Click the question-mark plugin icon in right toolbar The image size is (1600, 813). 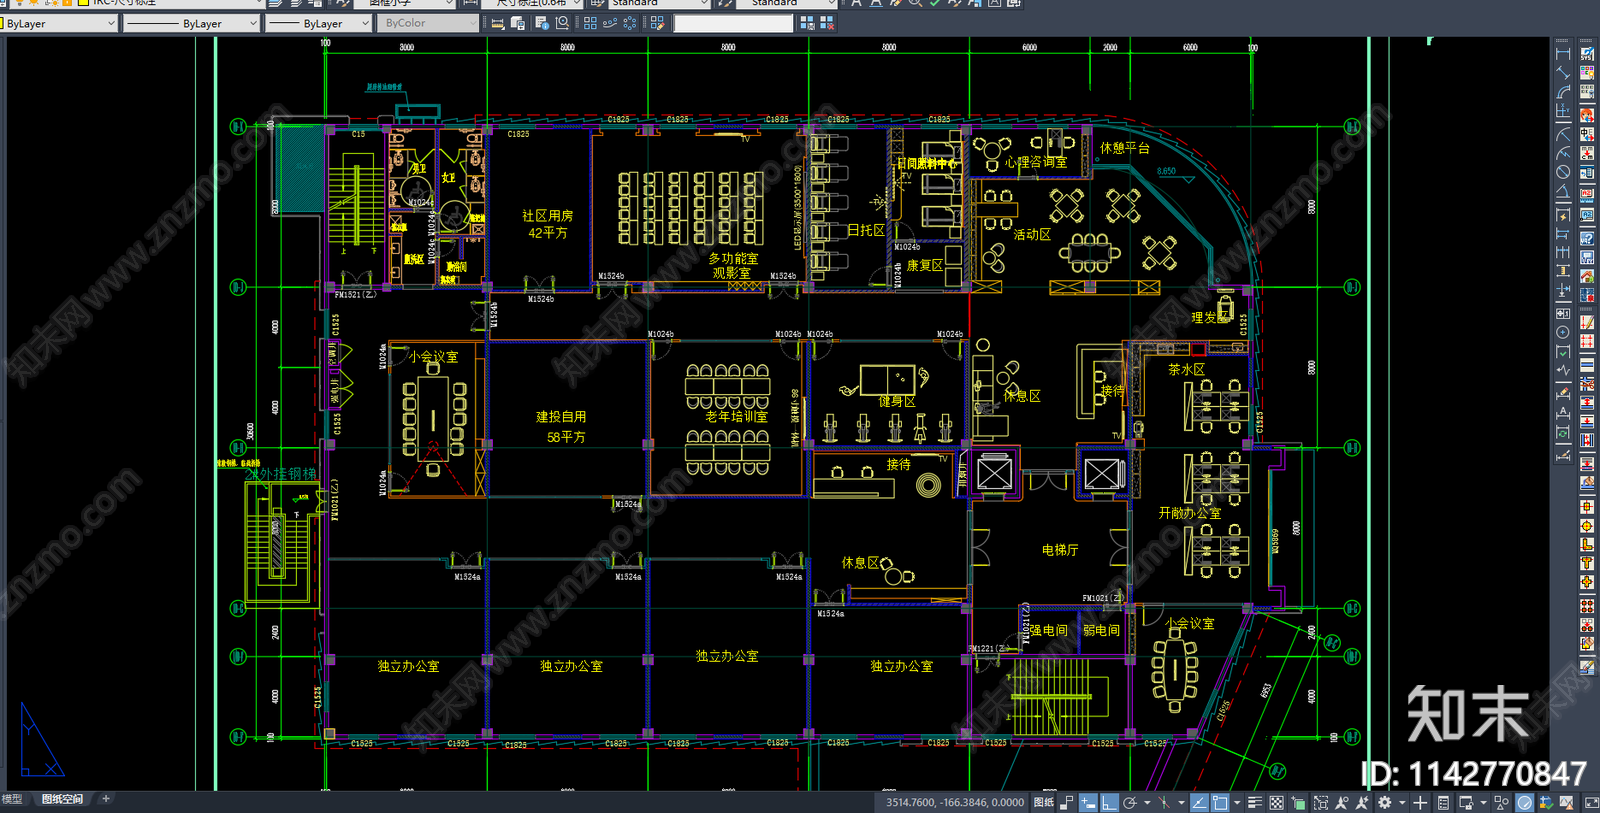coord(1587,237)
